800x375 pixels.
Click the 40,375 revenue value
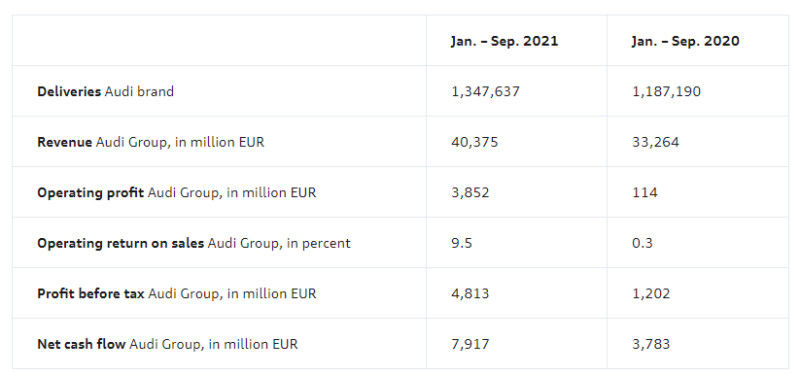point(474,142)
